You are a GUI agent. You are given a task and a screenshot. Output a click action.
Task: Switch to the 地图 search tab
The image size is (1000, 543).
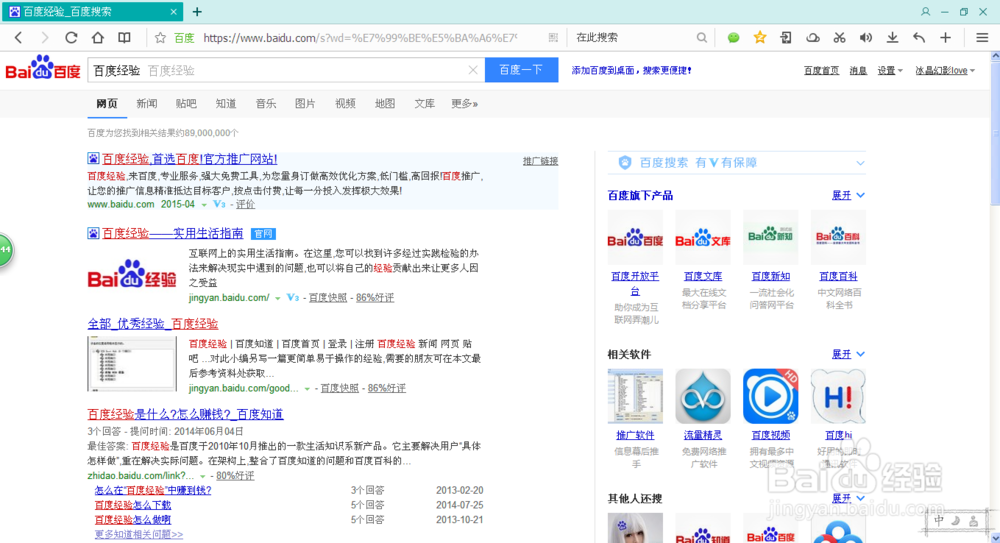coord(385,103)
